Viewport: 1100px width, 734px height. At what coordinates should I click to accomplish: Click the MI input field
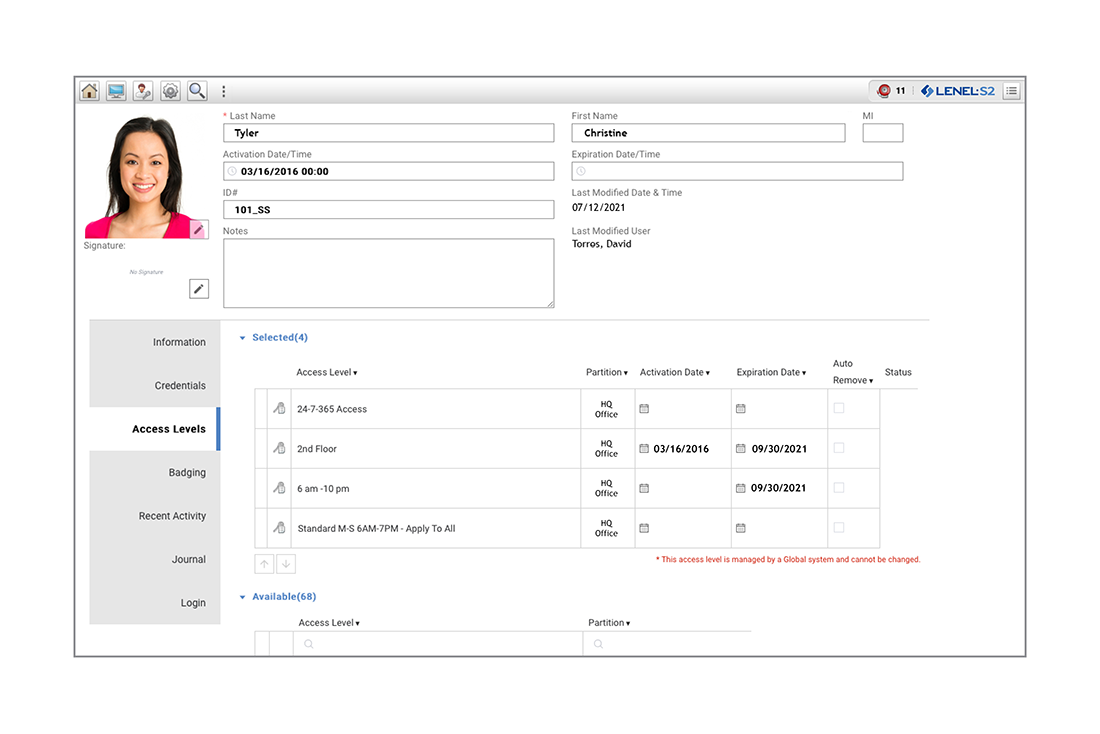click(x=883, y=133)
